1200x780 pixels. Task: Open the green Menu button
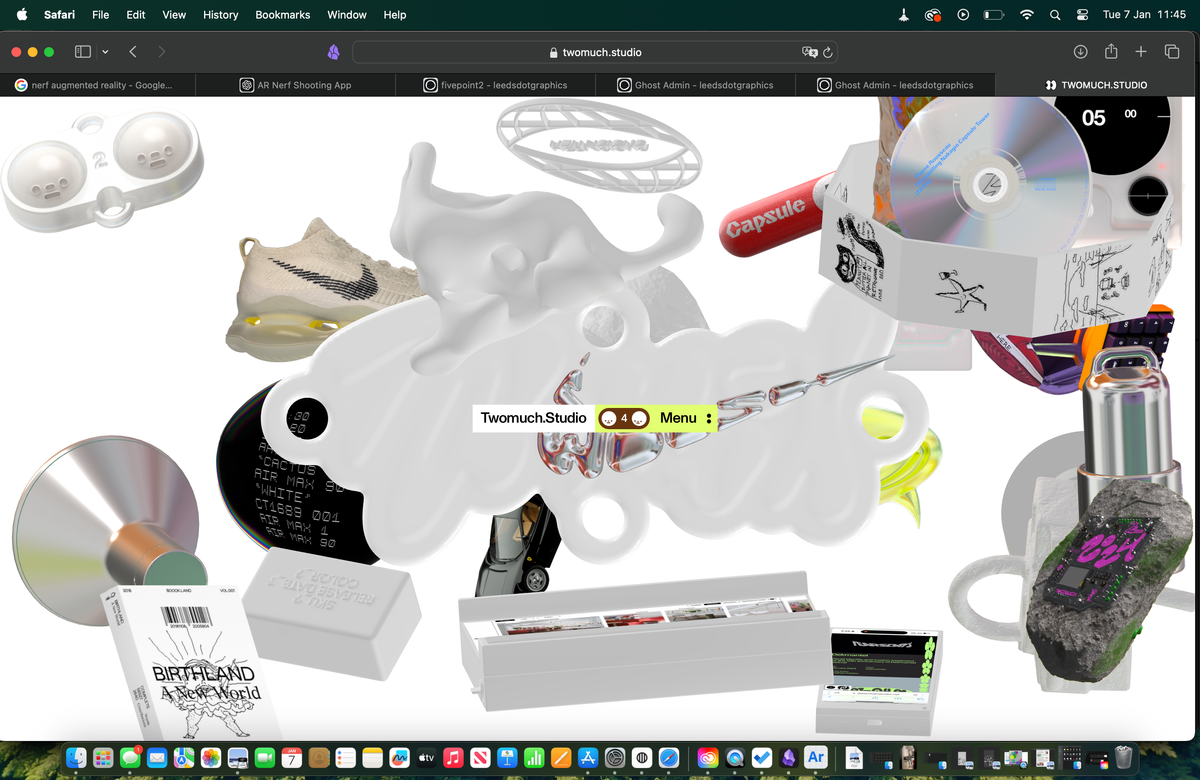tap(678, 418)
